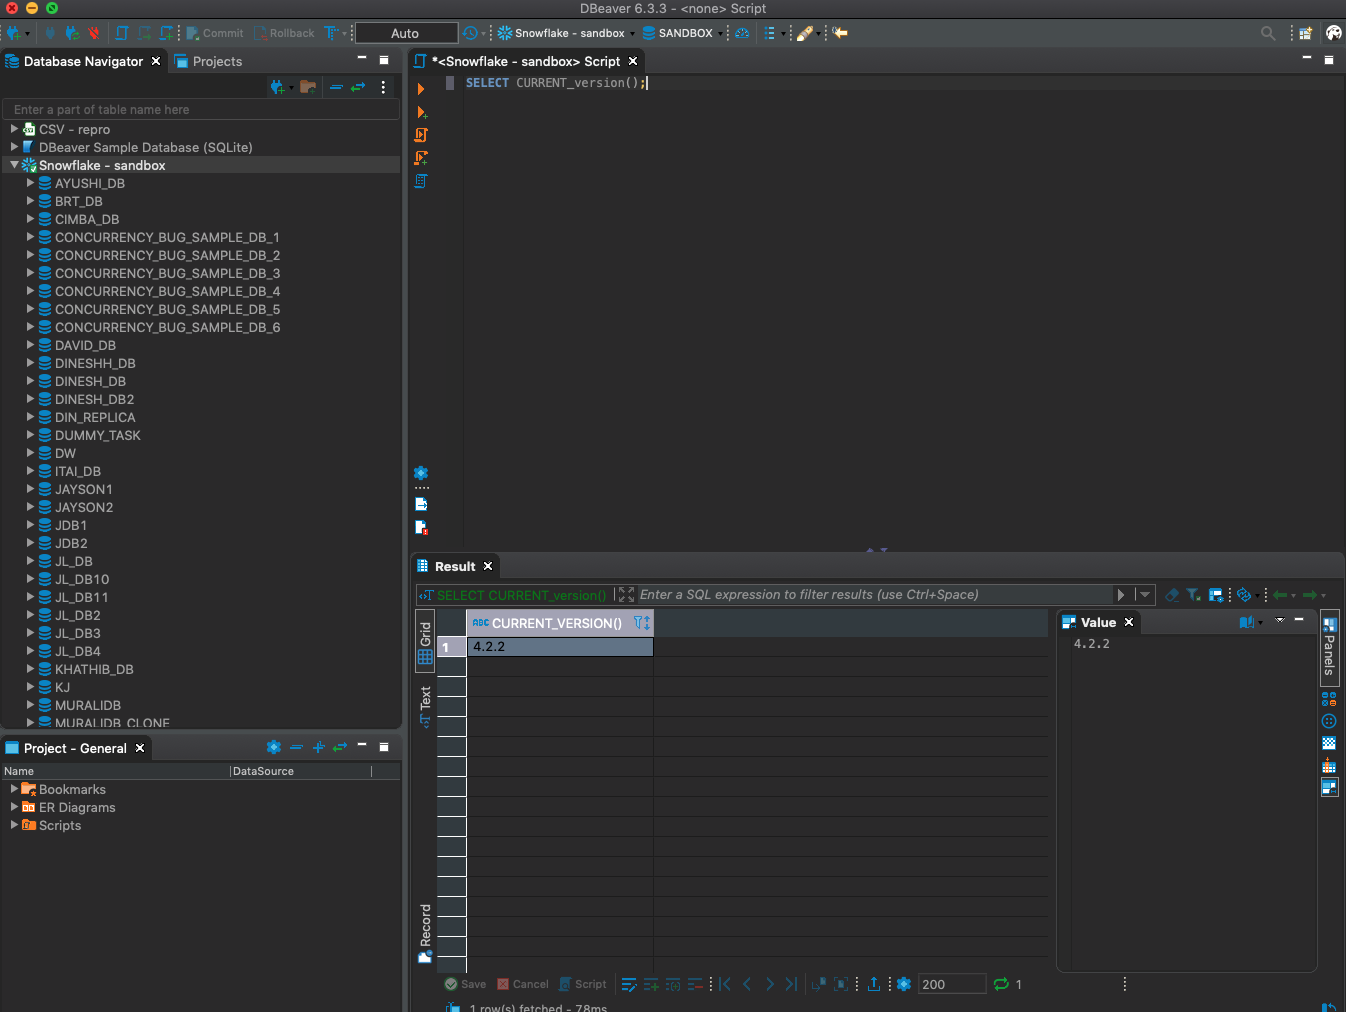The height and width of the screenshot is (1012, 1346).
Task: Toggle the Value viewer panel icon
Action: click(1329, 788)
